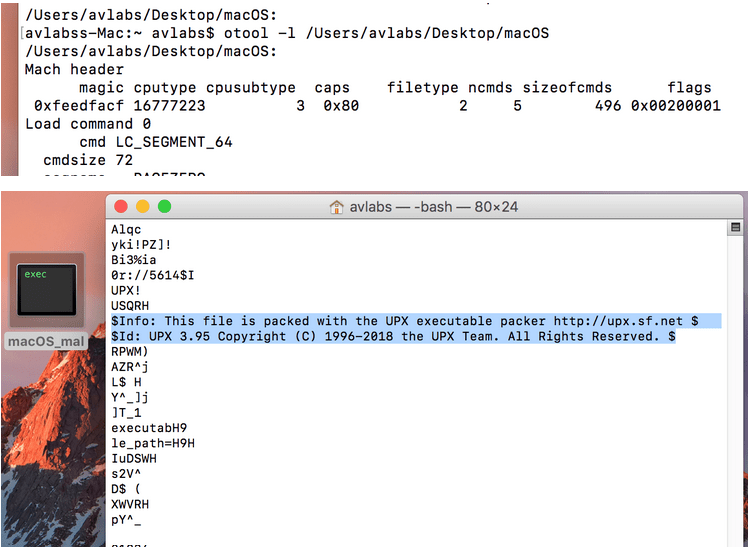Click the scroll indicator icon in terminal corner
This screenshot has height=547, width=748.
pyautogui.click(x=735, y=227)
